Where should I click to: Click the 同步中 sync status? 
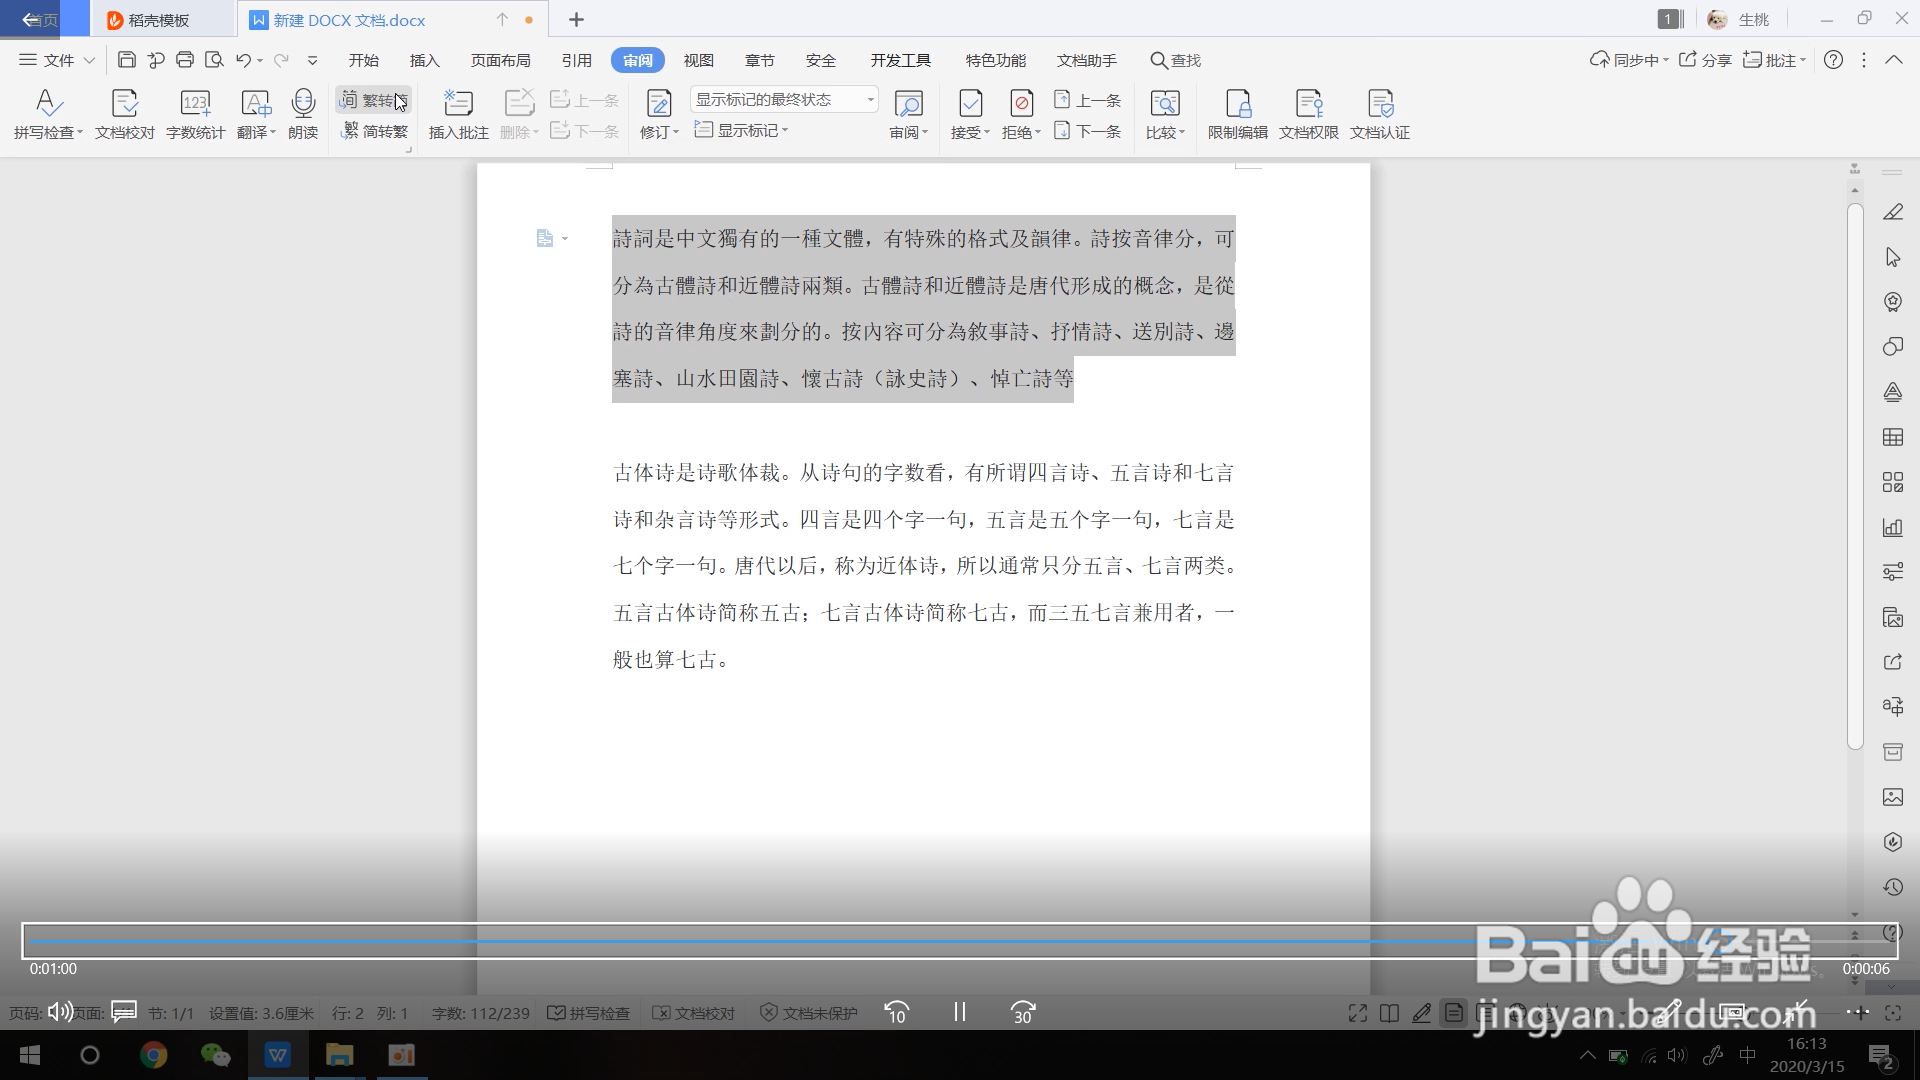coord(1629,60)
